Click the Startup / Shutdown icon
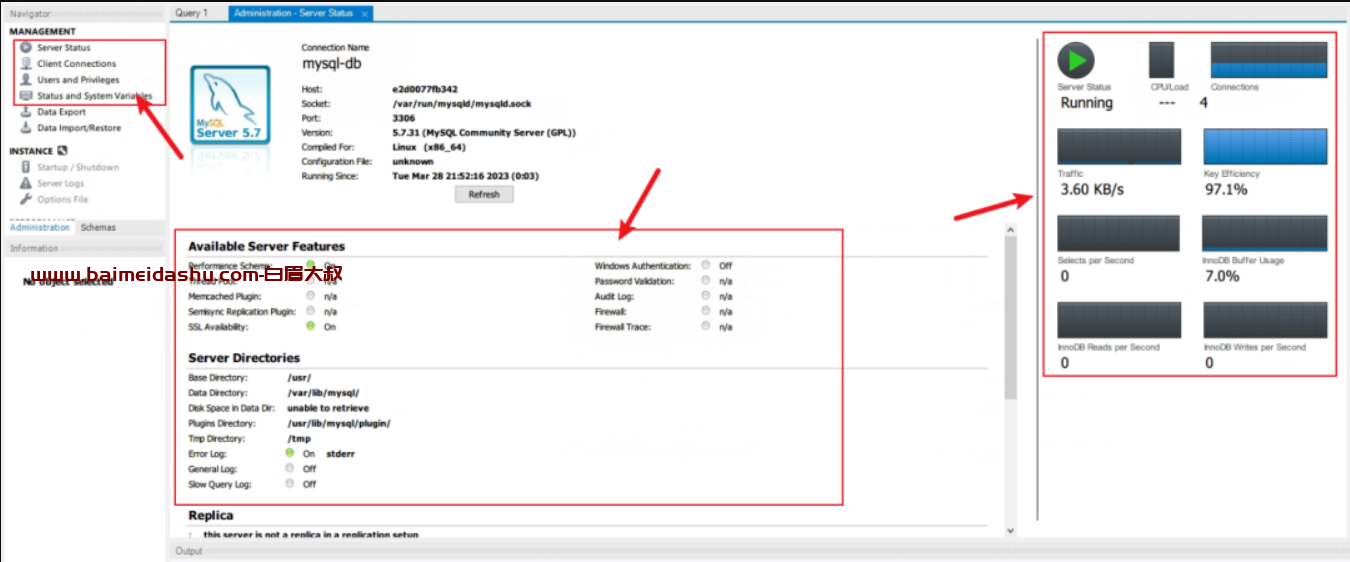1350x562 pixels. coord(26,167)
